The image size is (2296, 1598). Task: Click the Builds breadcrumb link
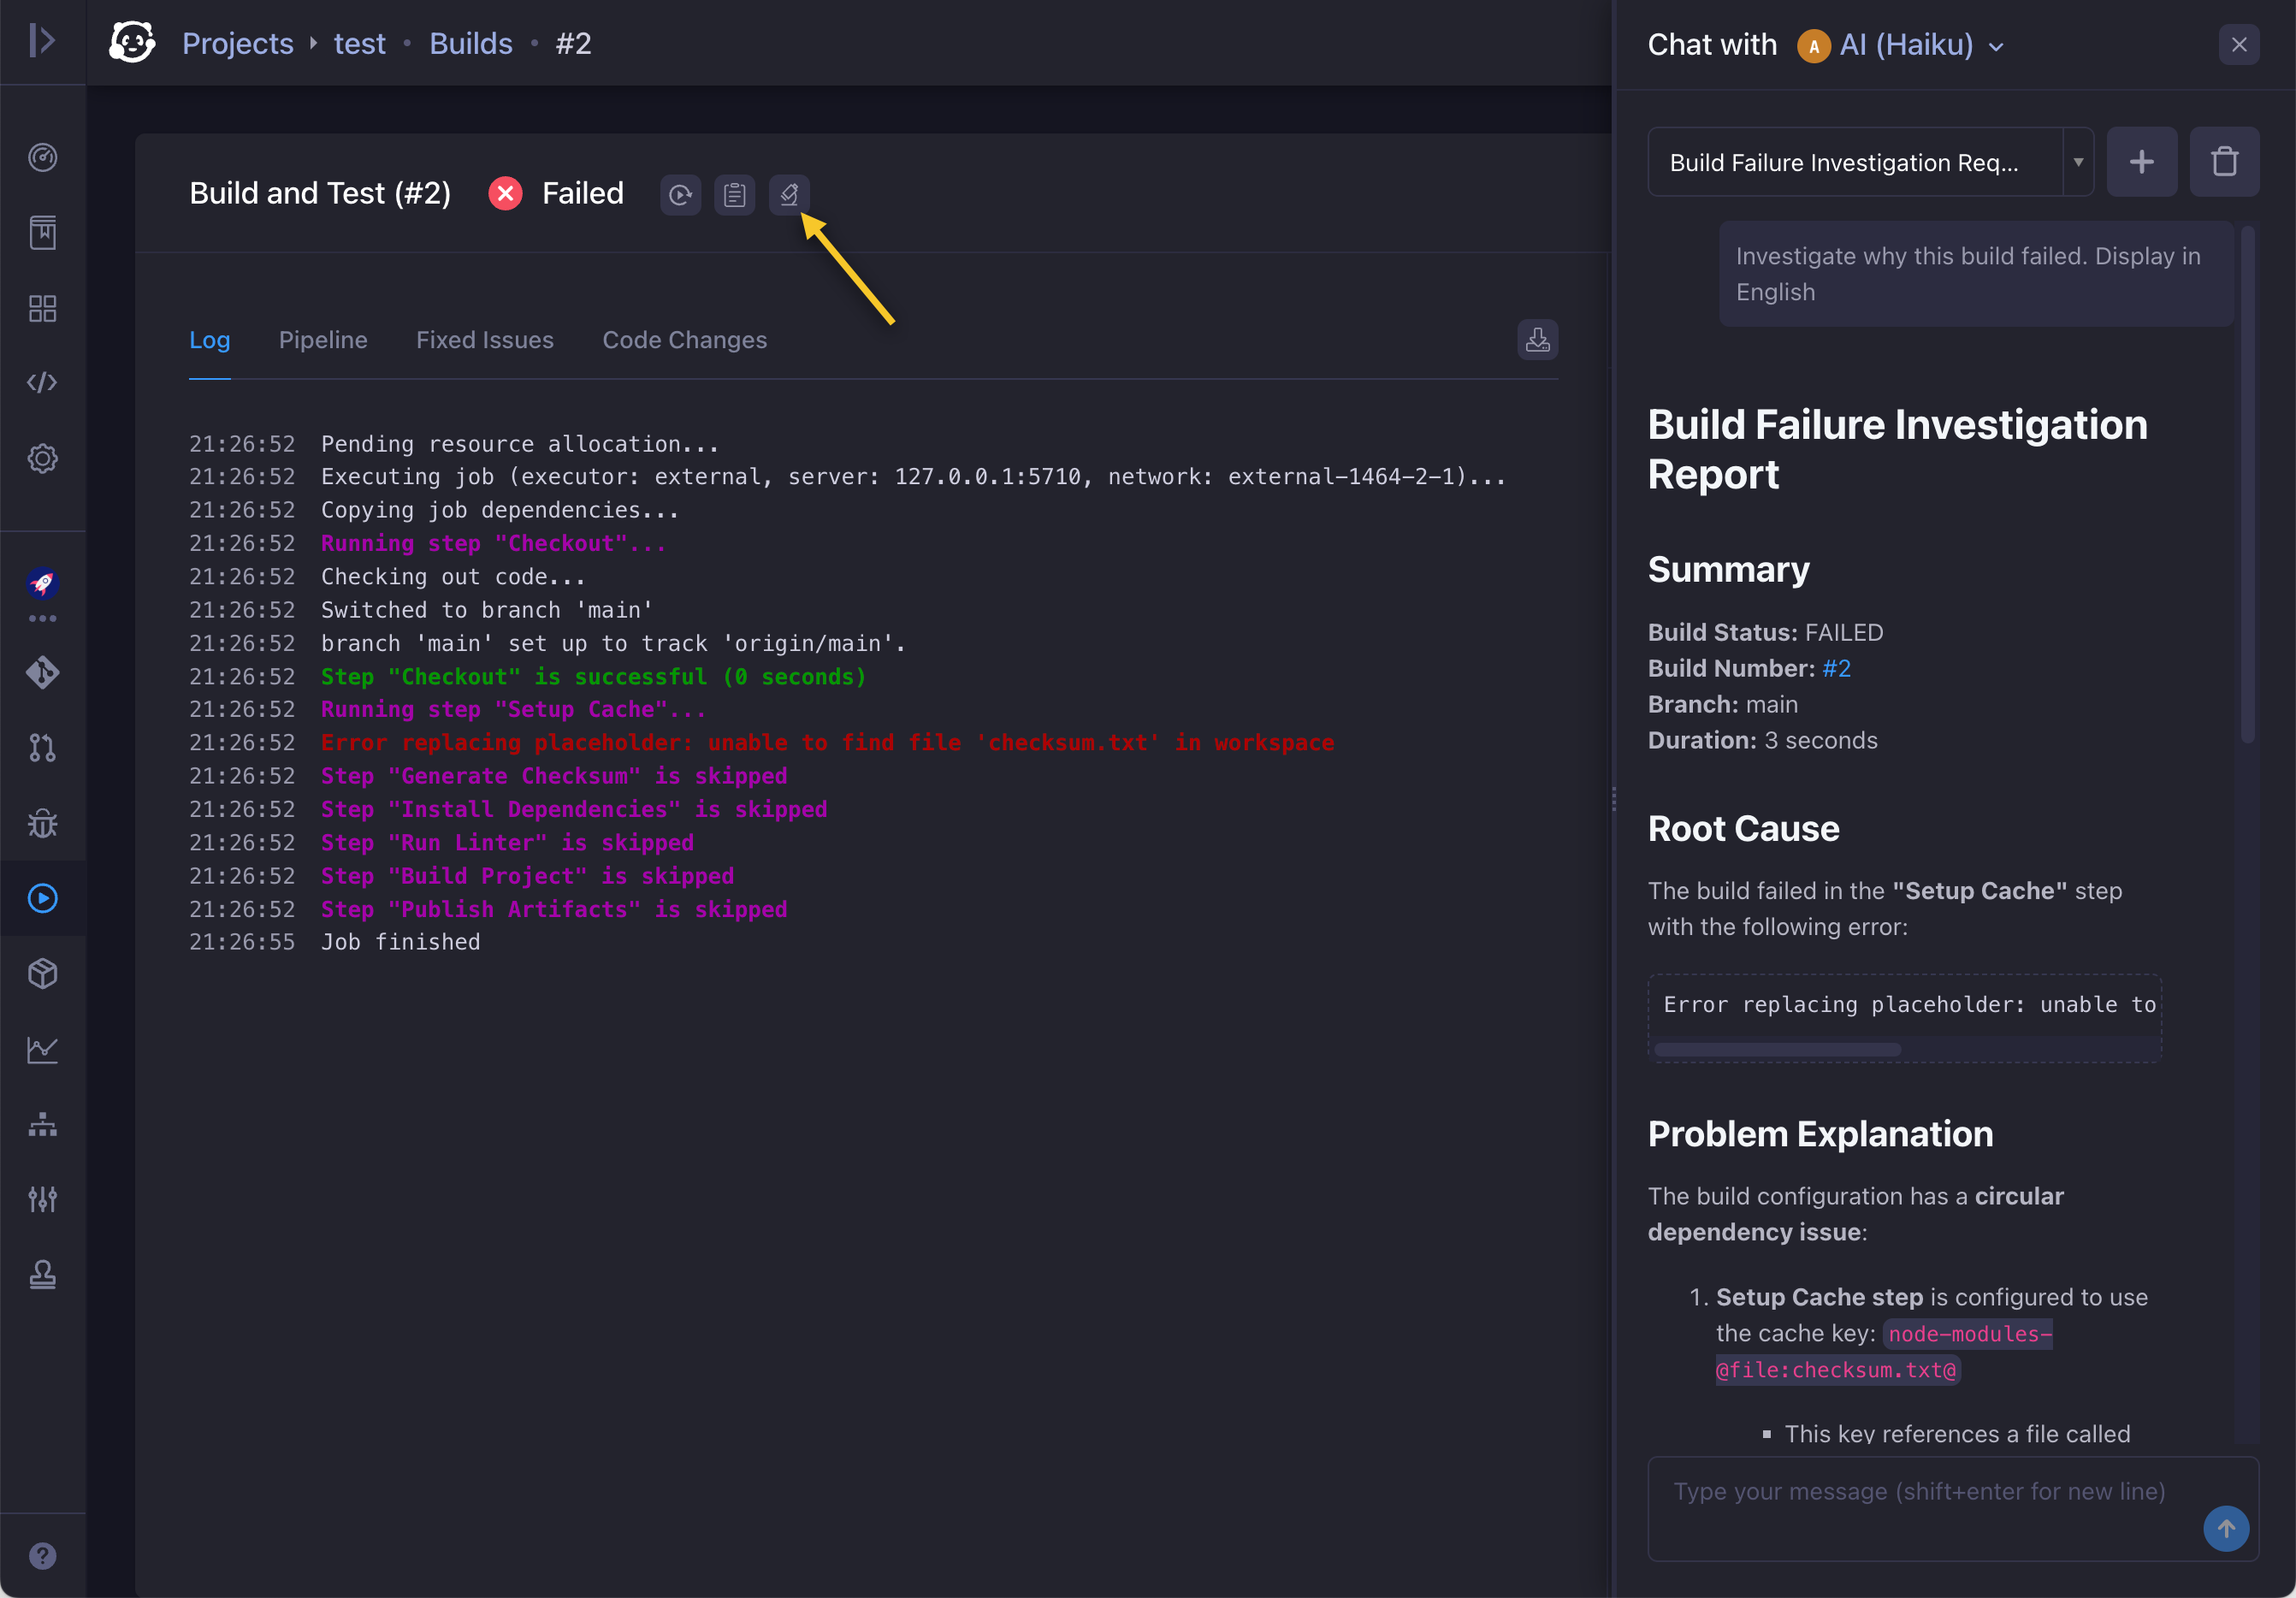470,43
